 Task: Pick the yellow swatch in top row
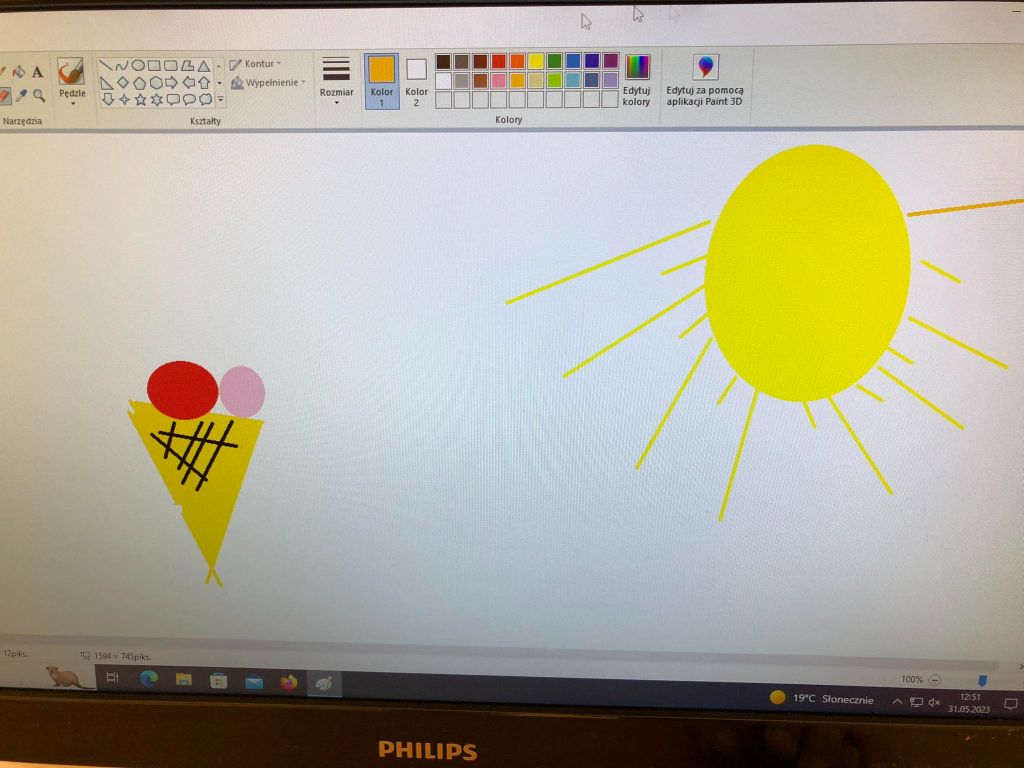536,61
